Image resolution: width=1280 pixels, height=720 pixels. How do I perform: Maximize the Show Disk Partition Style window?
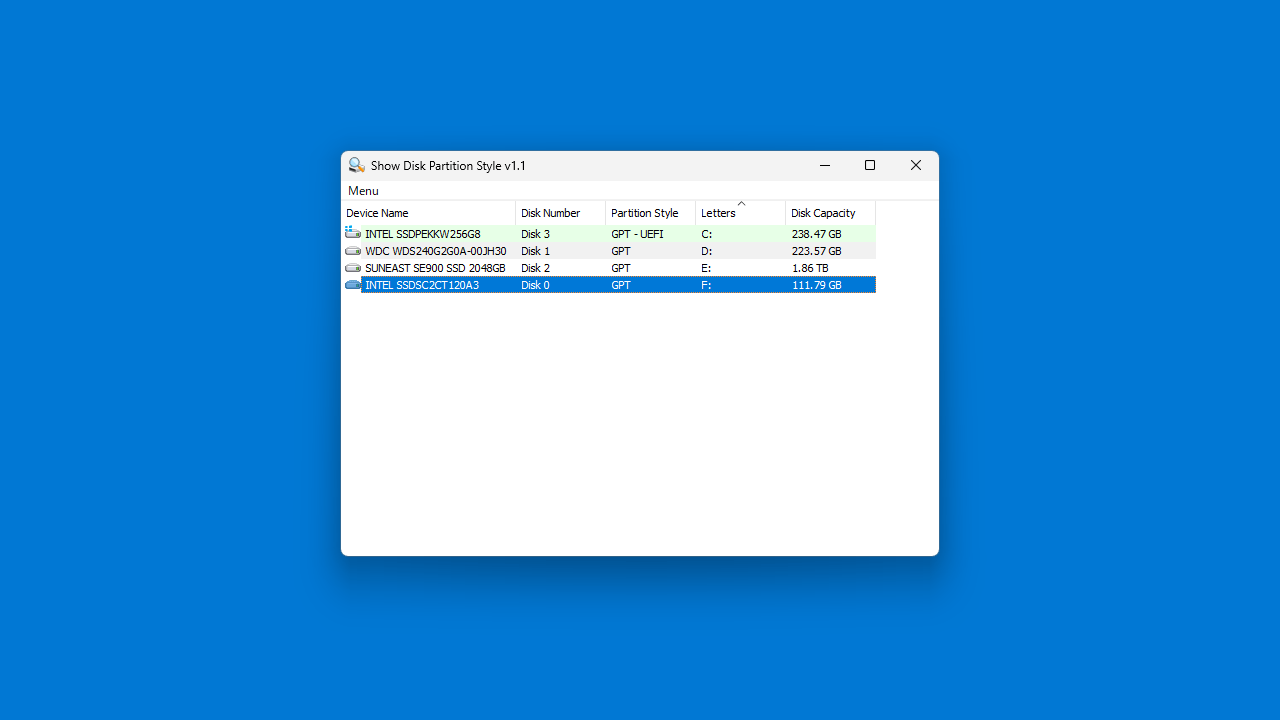click(870, 166)
